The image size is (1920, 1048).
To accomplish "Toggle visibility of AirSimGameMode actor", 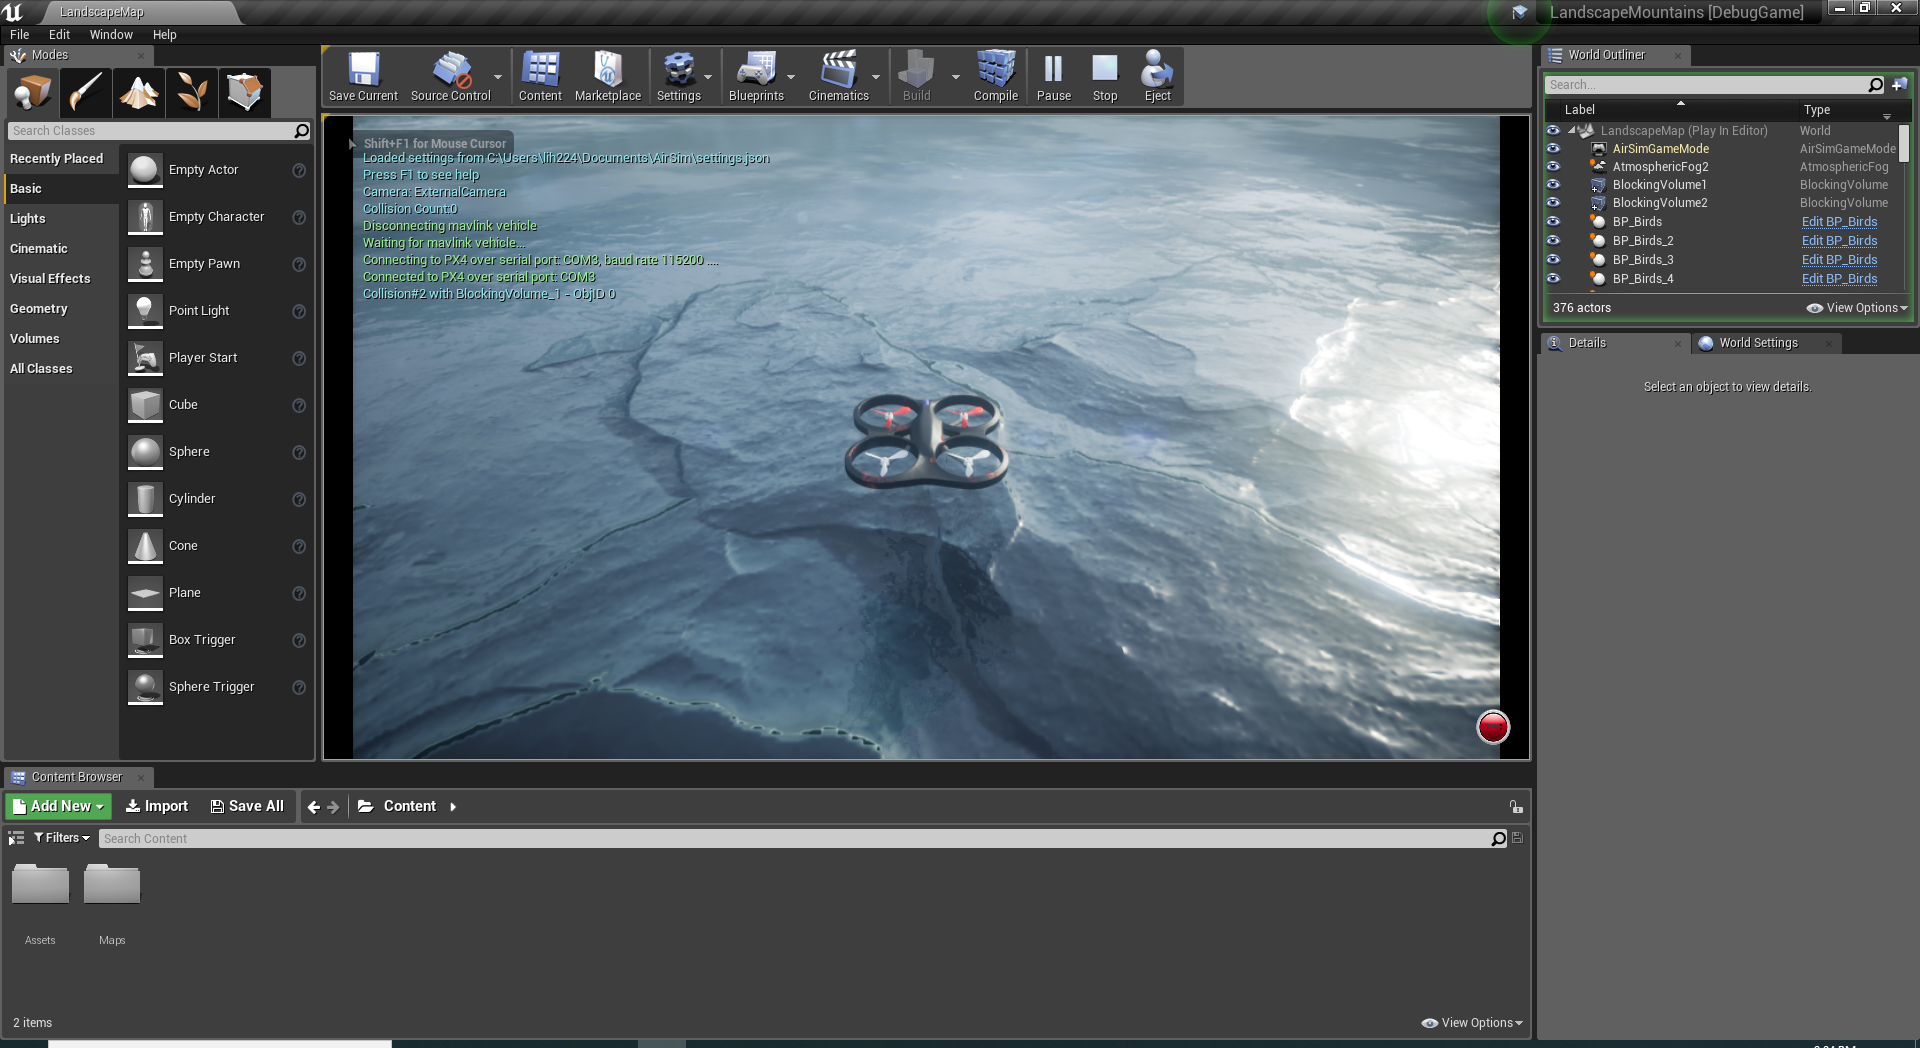I will pos(1553,148).
